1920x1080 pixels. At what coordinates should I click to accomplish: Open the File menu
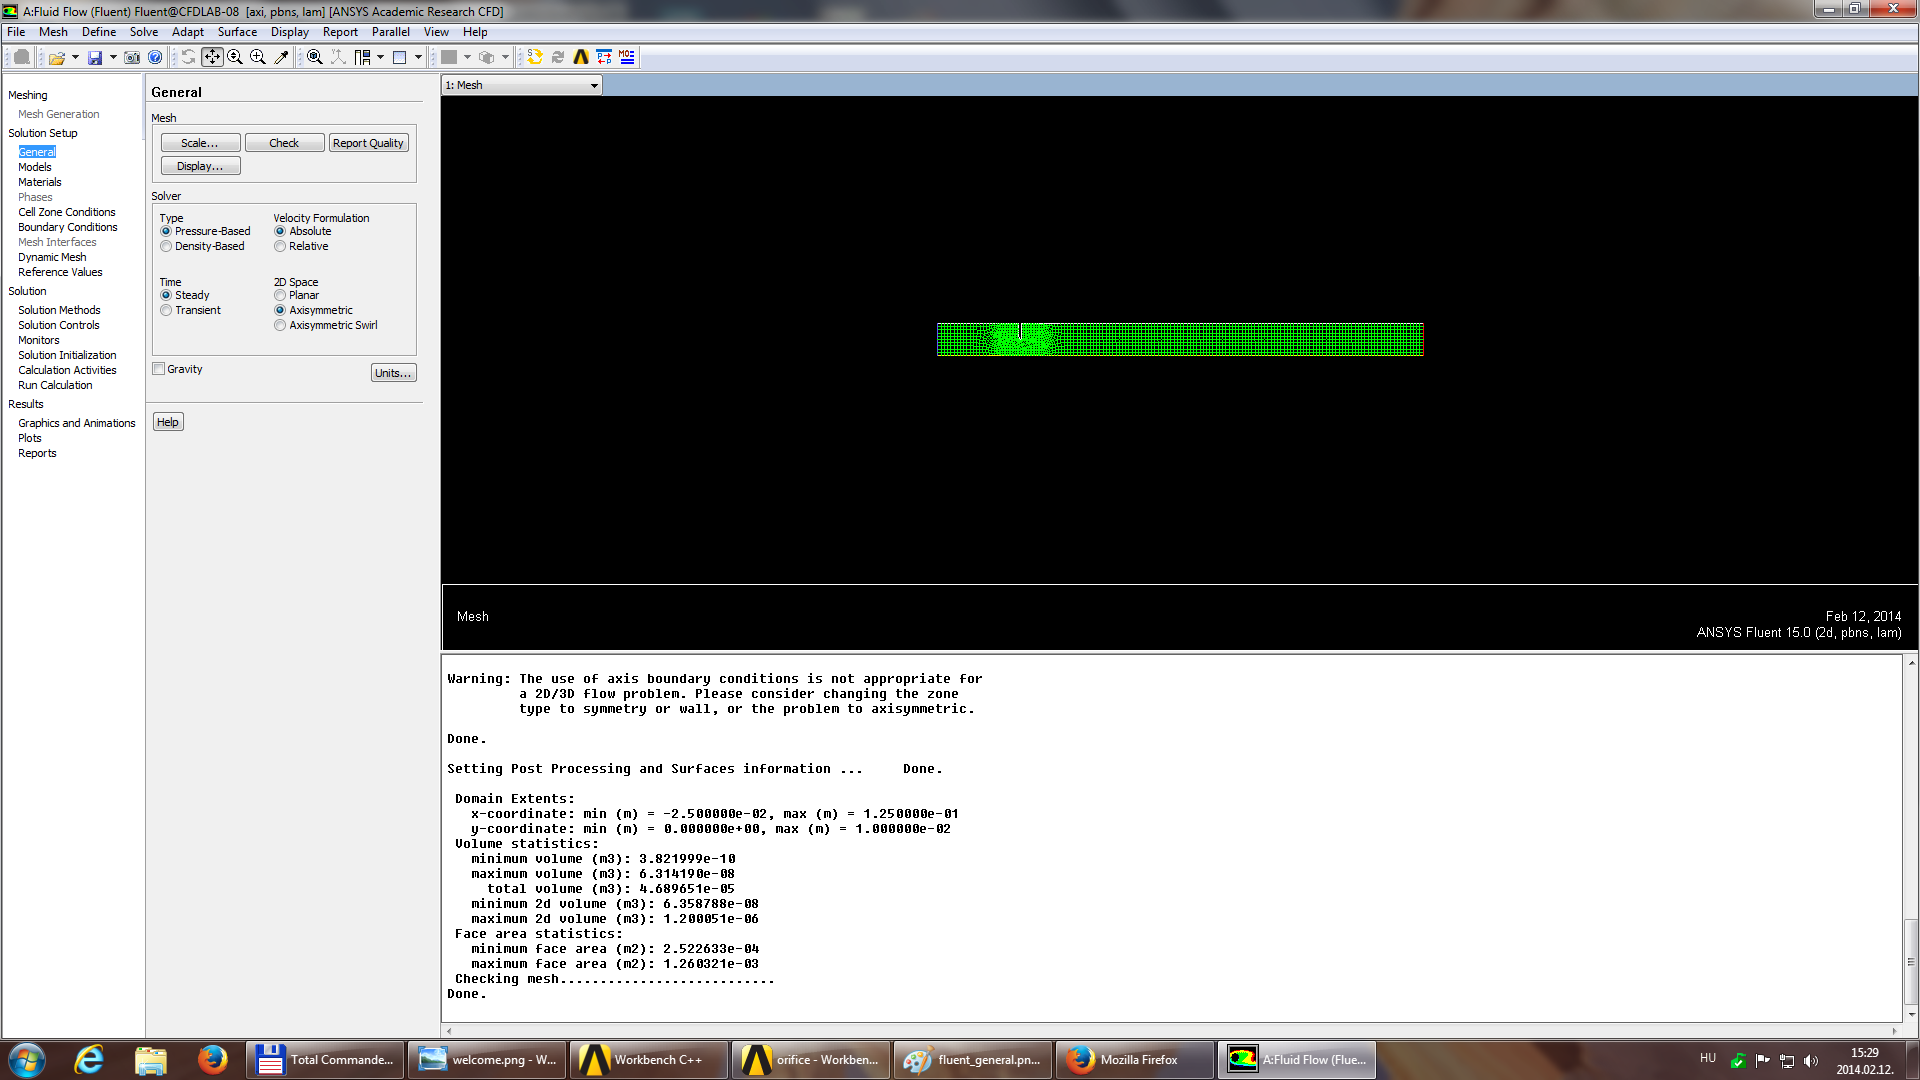coord(16,32)
